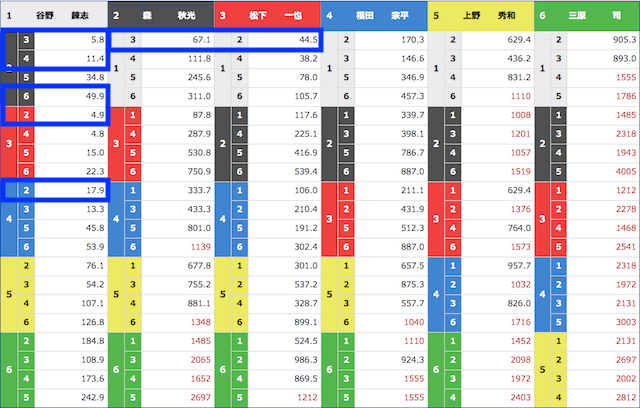
Task: Select boat 5 header 上野 秀和
Action: pyautogui.click(x=480, y=16)
